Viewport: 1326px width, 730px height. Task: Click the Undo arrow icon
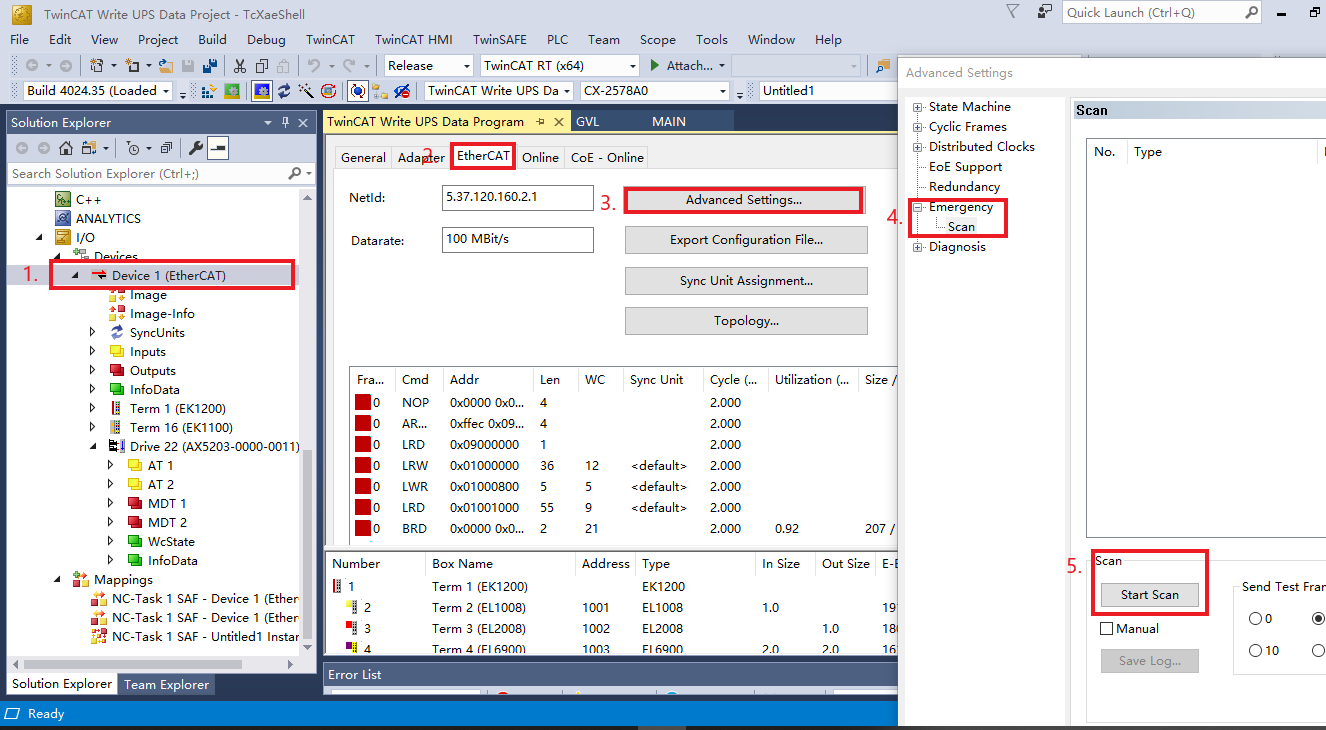[313, 66]
